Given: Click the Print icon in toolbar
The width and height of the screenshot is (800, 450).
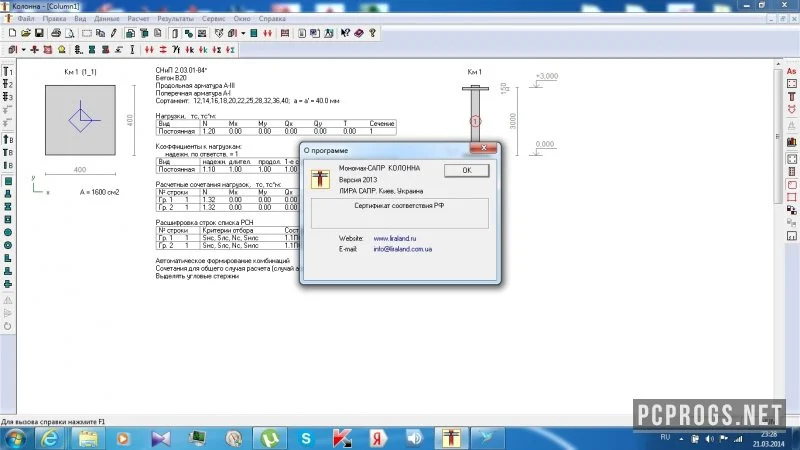Looking at the screenshot, I should 56,33.
